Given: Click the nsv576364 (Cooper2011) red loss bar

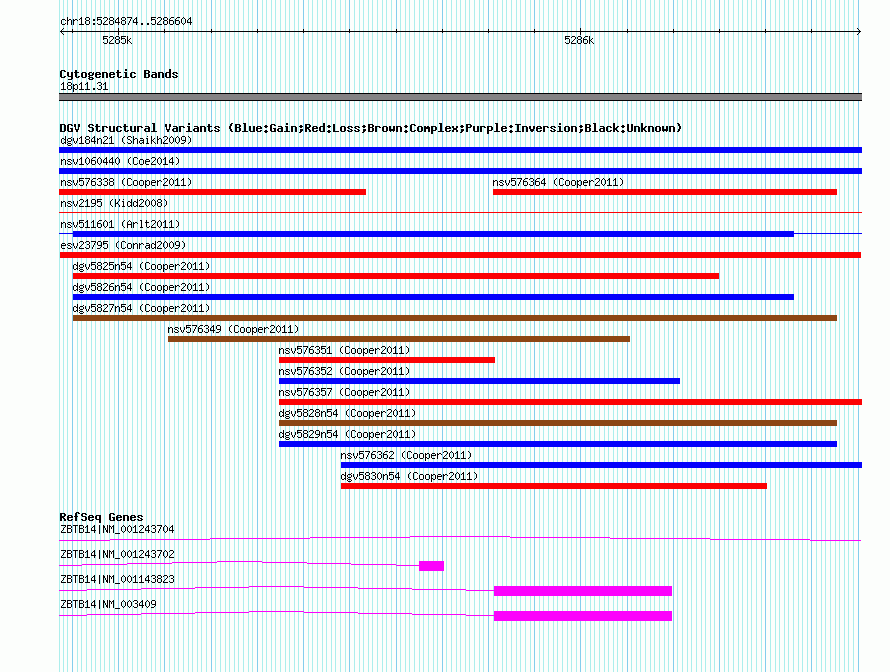Looking at the screenshot, I should [x=665, y=192].
